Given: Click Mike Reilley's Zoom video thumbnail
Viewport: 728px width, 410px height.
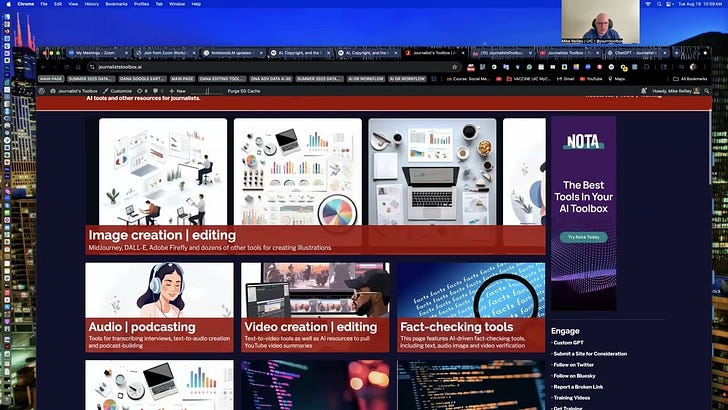Looking at the screenshot, I should (x=600, y=22).
